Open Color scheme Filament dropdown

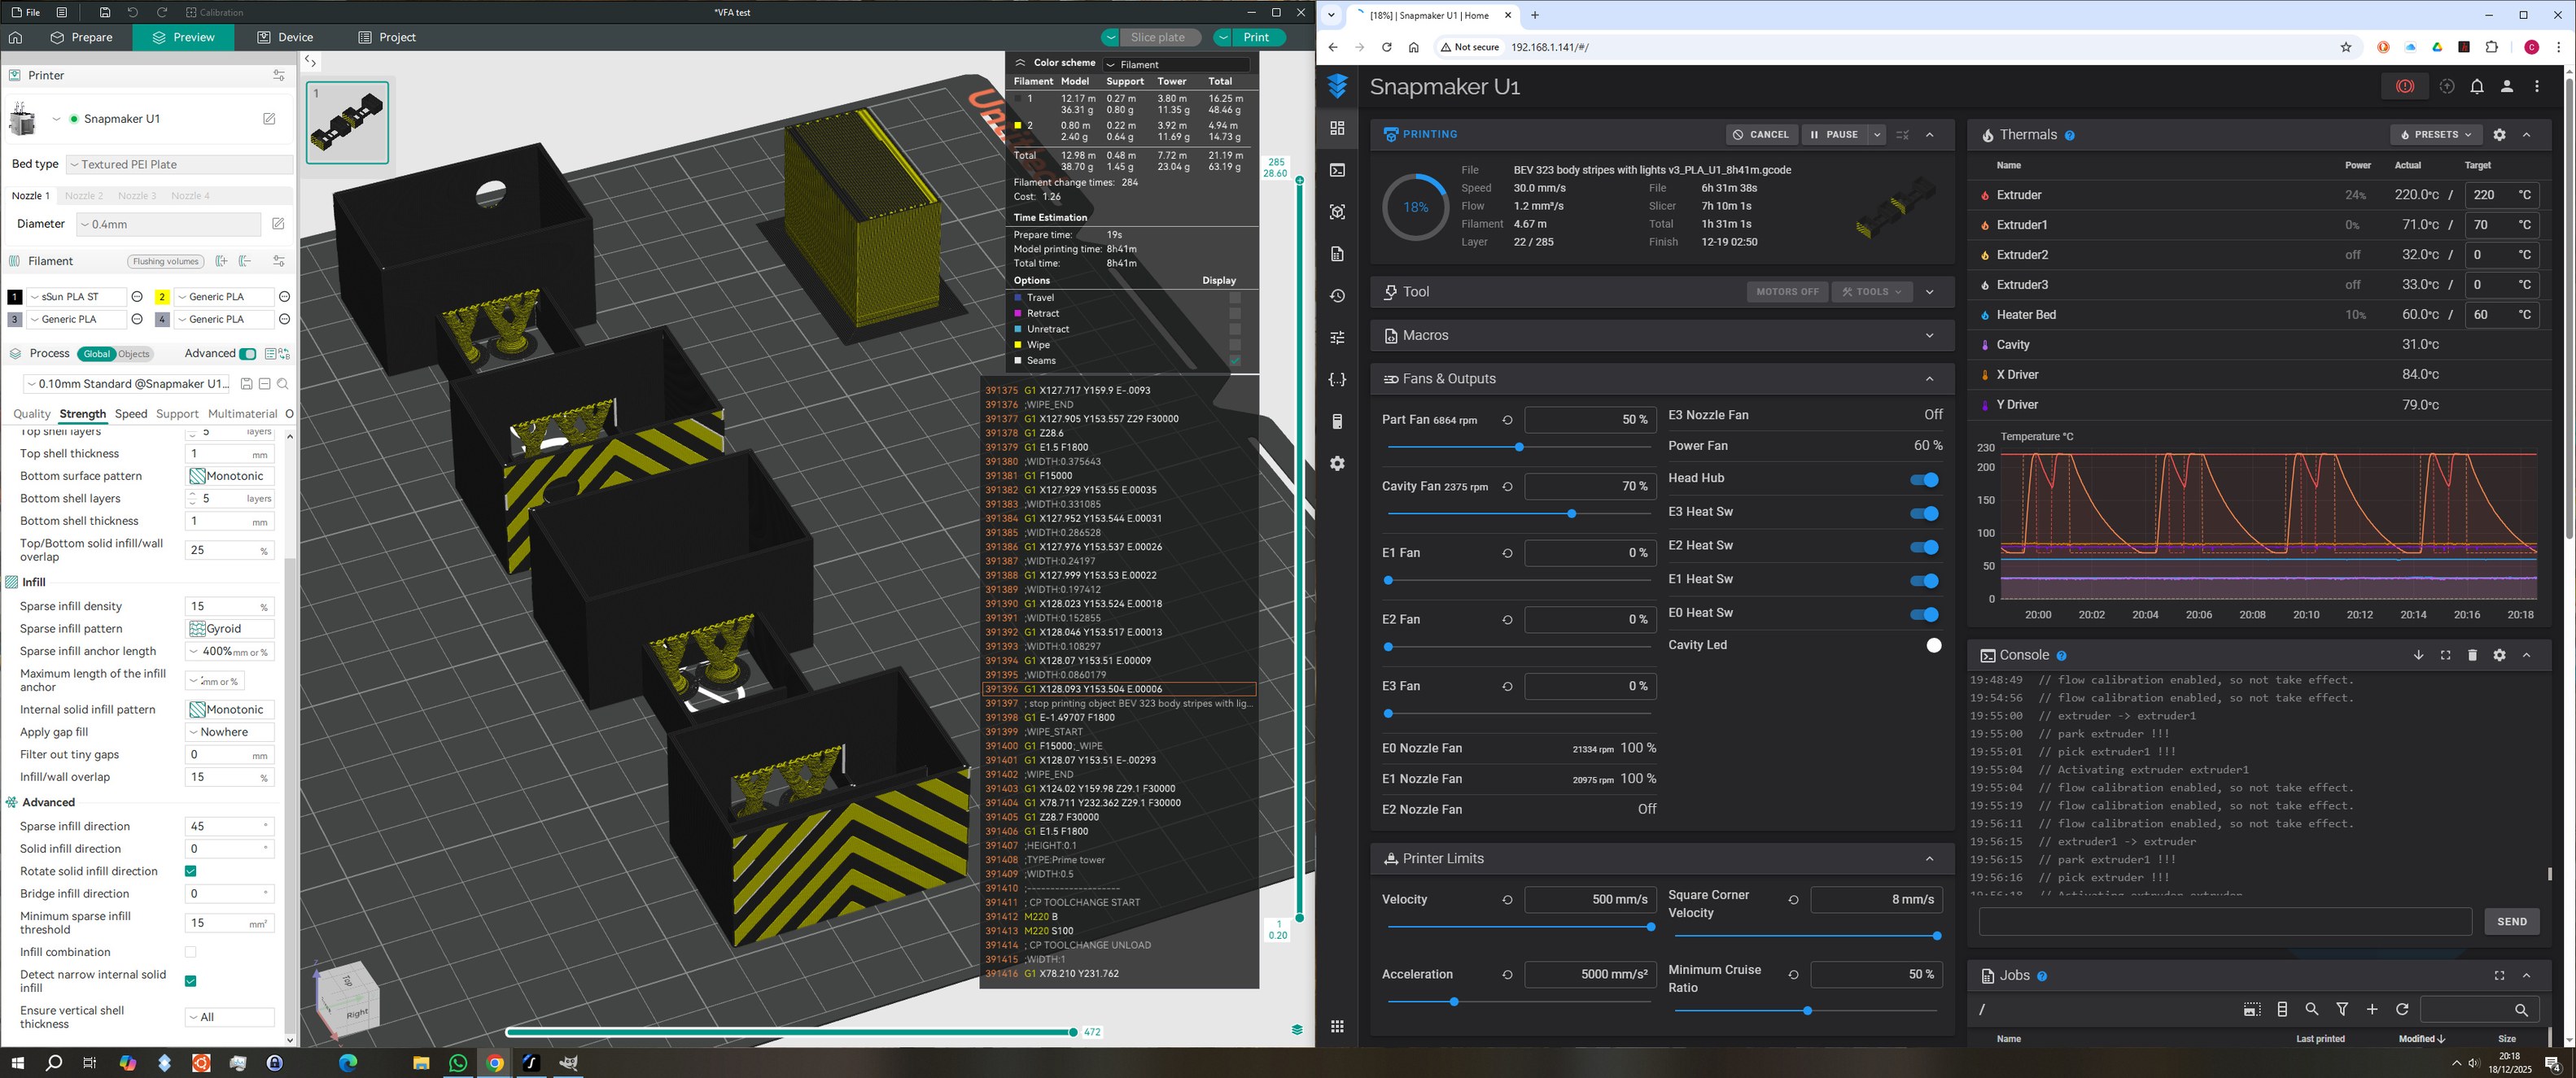click(1176, 64)
